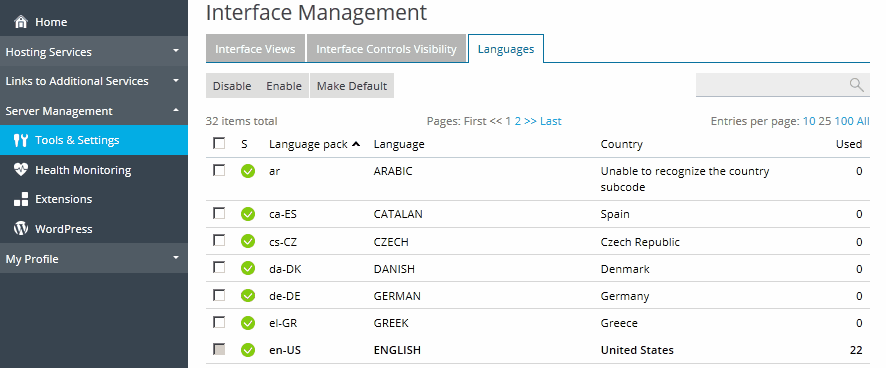Click the United States country cell

coord(637,350)
